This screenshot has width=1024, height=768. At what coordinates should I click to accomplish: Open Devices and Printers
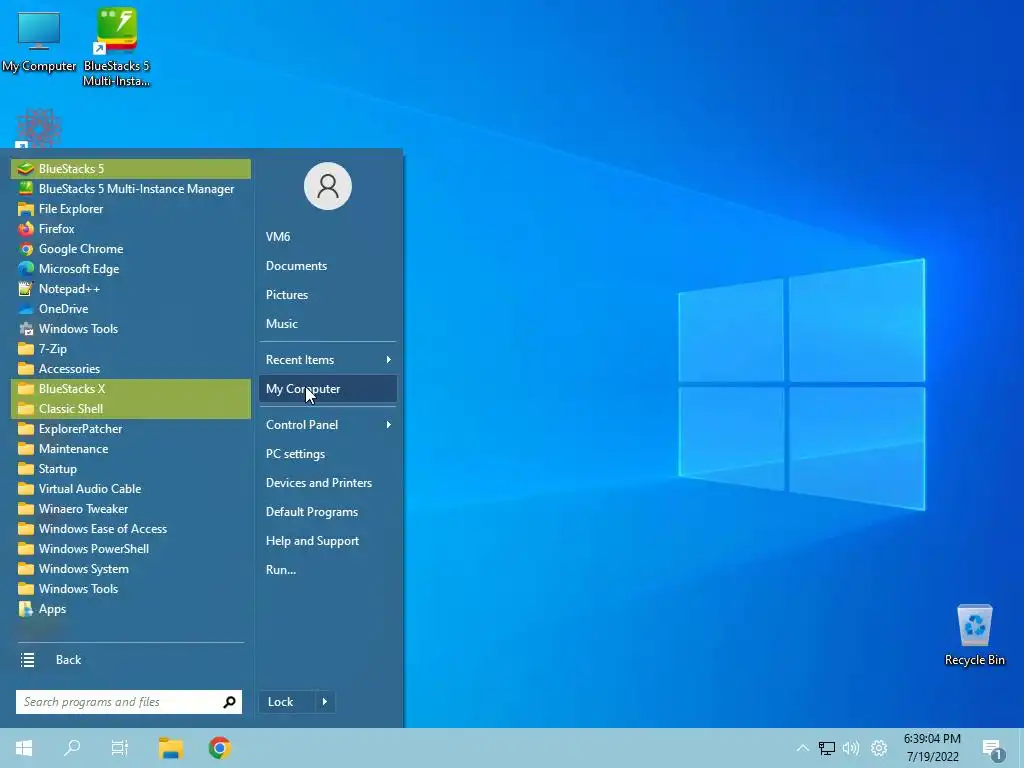click(328, 483)
